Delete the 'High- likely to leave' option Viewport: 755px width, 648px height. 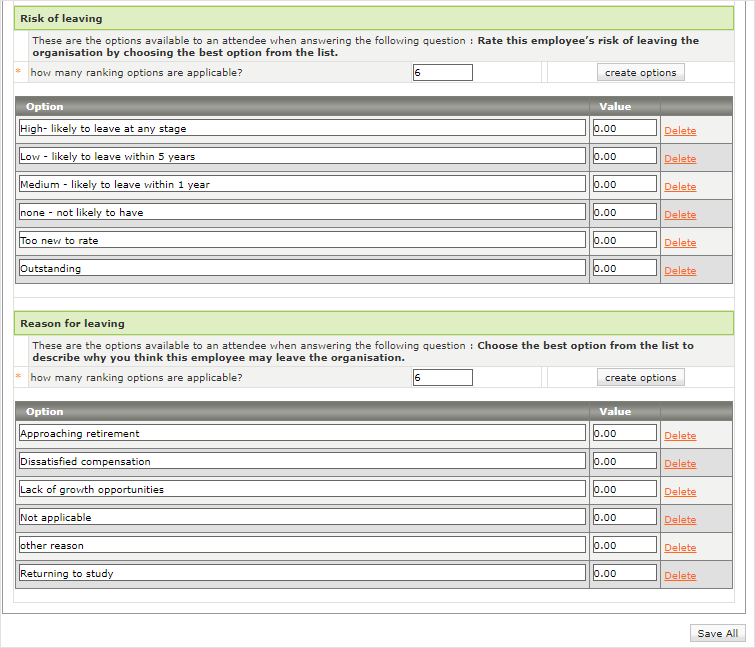tap(680, 131)
